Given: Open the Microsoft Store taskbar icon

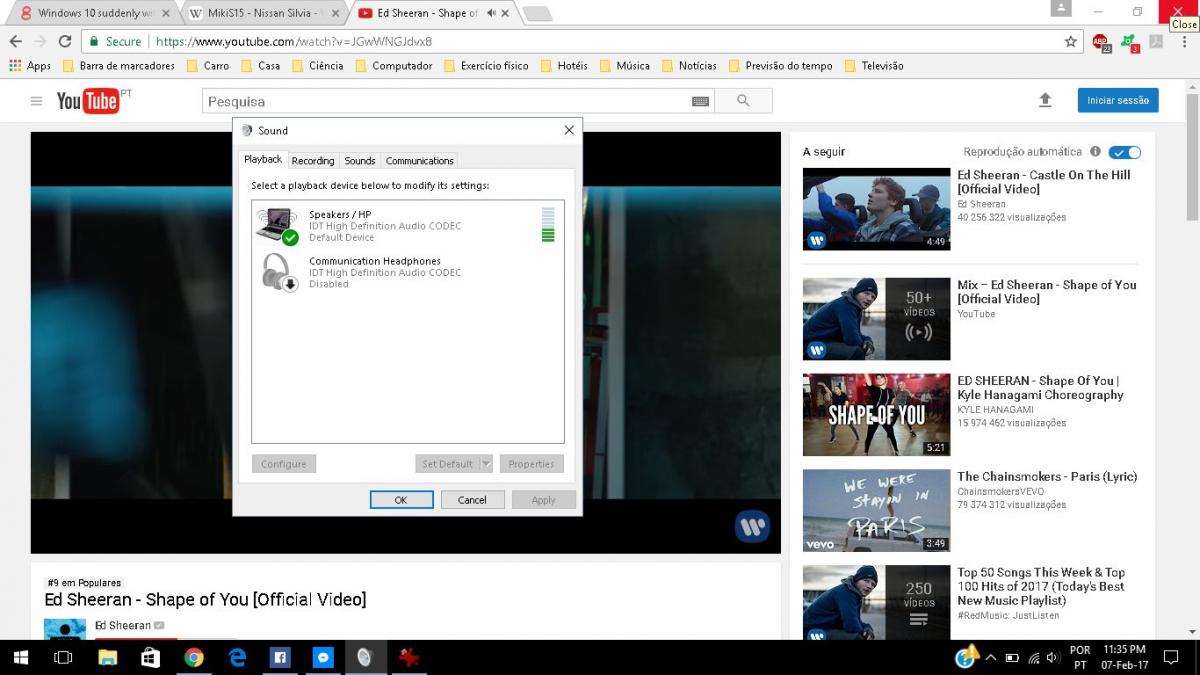Looking at the screenshot, I should (150, 657).
